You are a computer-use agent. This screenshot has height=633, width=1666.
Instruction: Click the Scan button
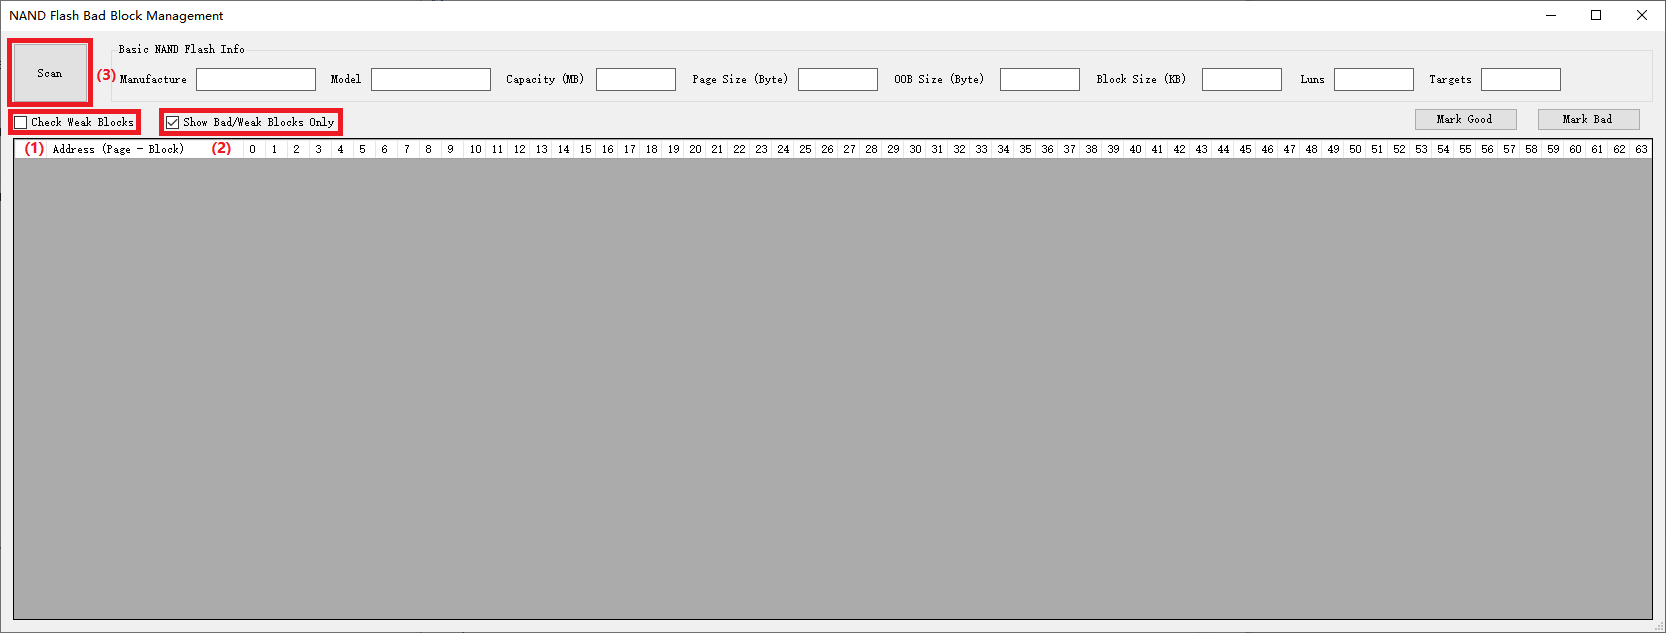(x=50, y=73)
